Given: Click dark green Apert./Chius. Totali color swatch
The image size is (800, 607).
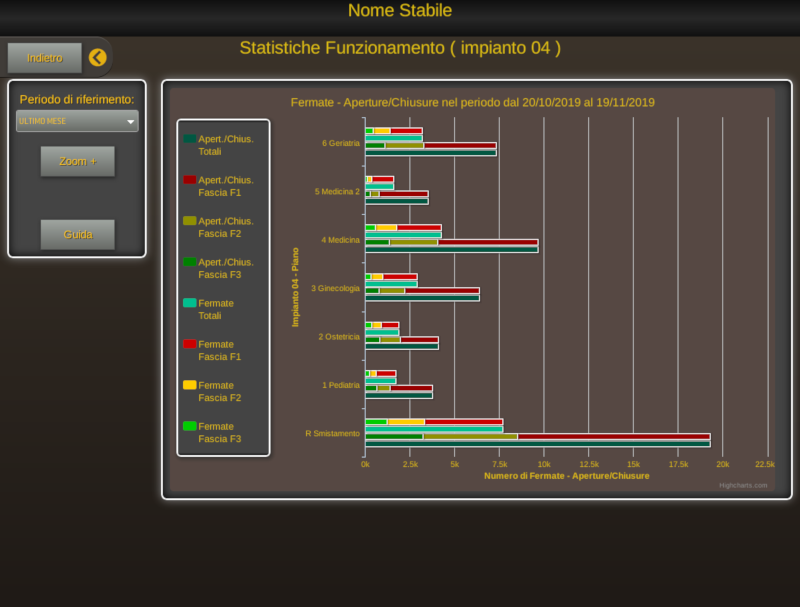Looking at the screenshot, I should coord(190,139).
